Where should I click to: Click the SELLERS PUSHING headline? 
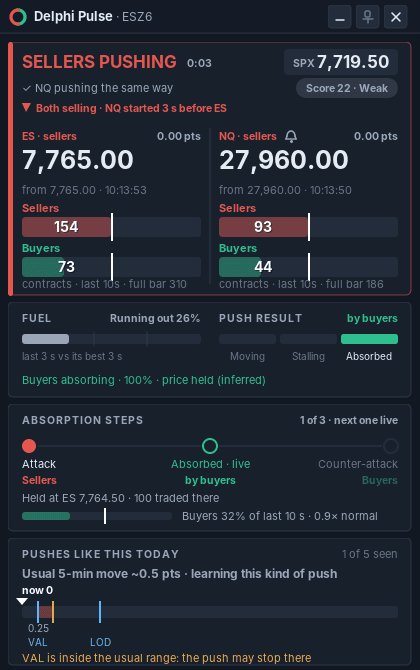[x=99, y=62]
